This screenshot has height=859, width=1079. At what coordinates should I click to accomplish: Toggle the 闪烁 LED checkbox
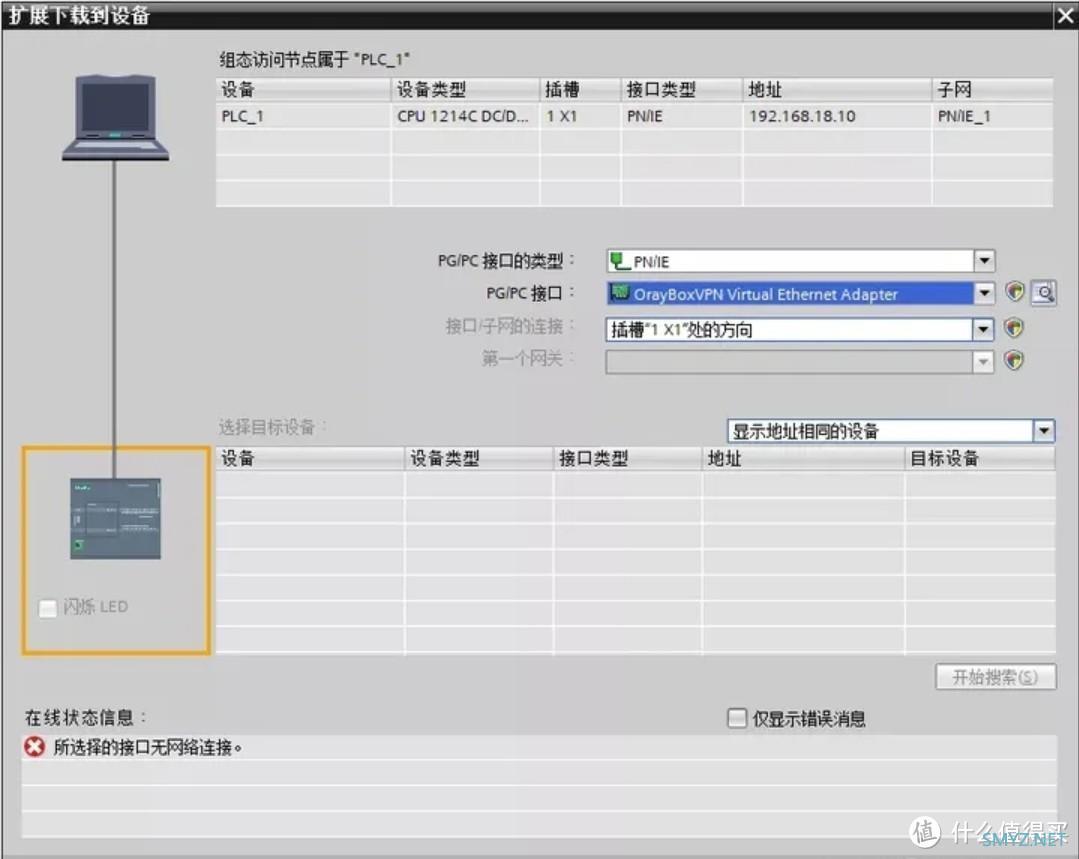[x=47, y=608]
